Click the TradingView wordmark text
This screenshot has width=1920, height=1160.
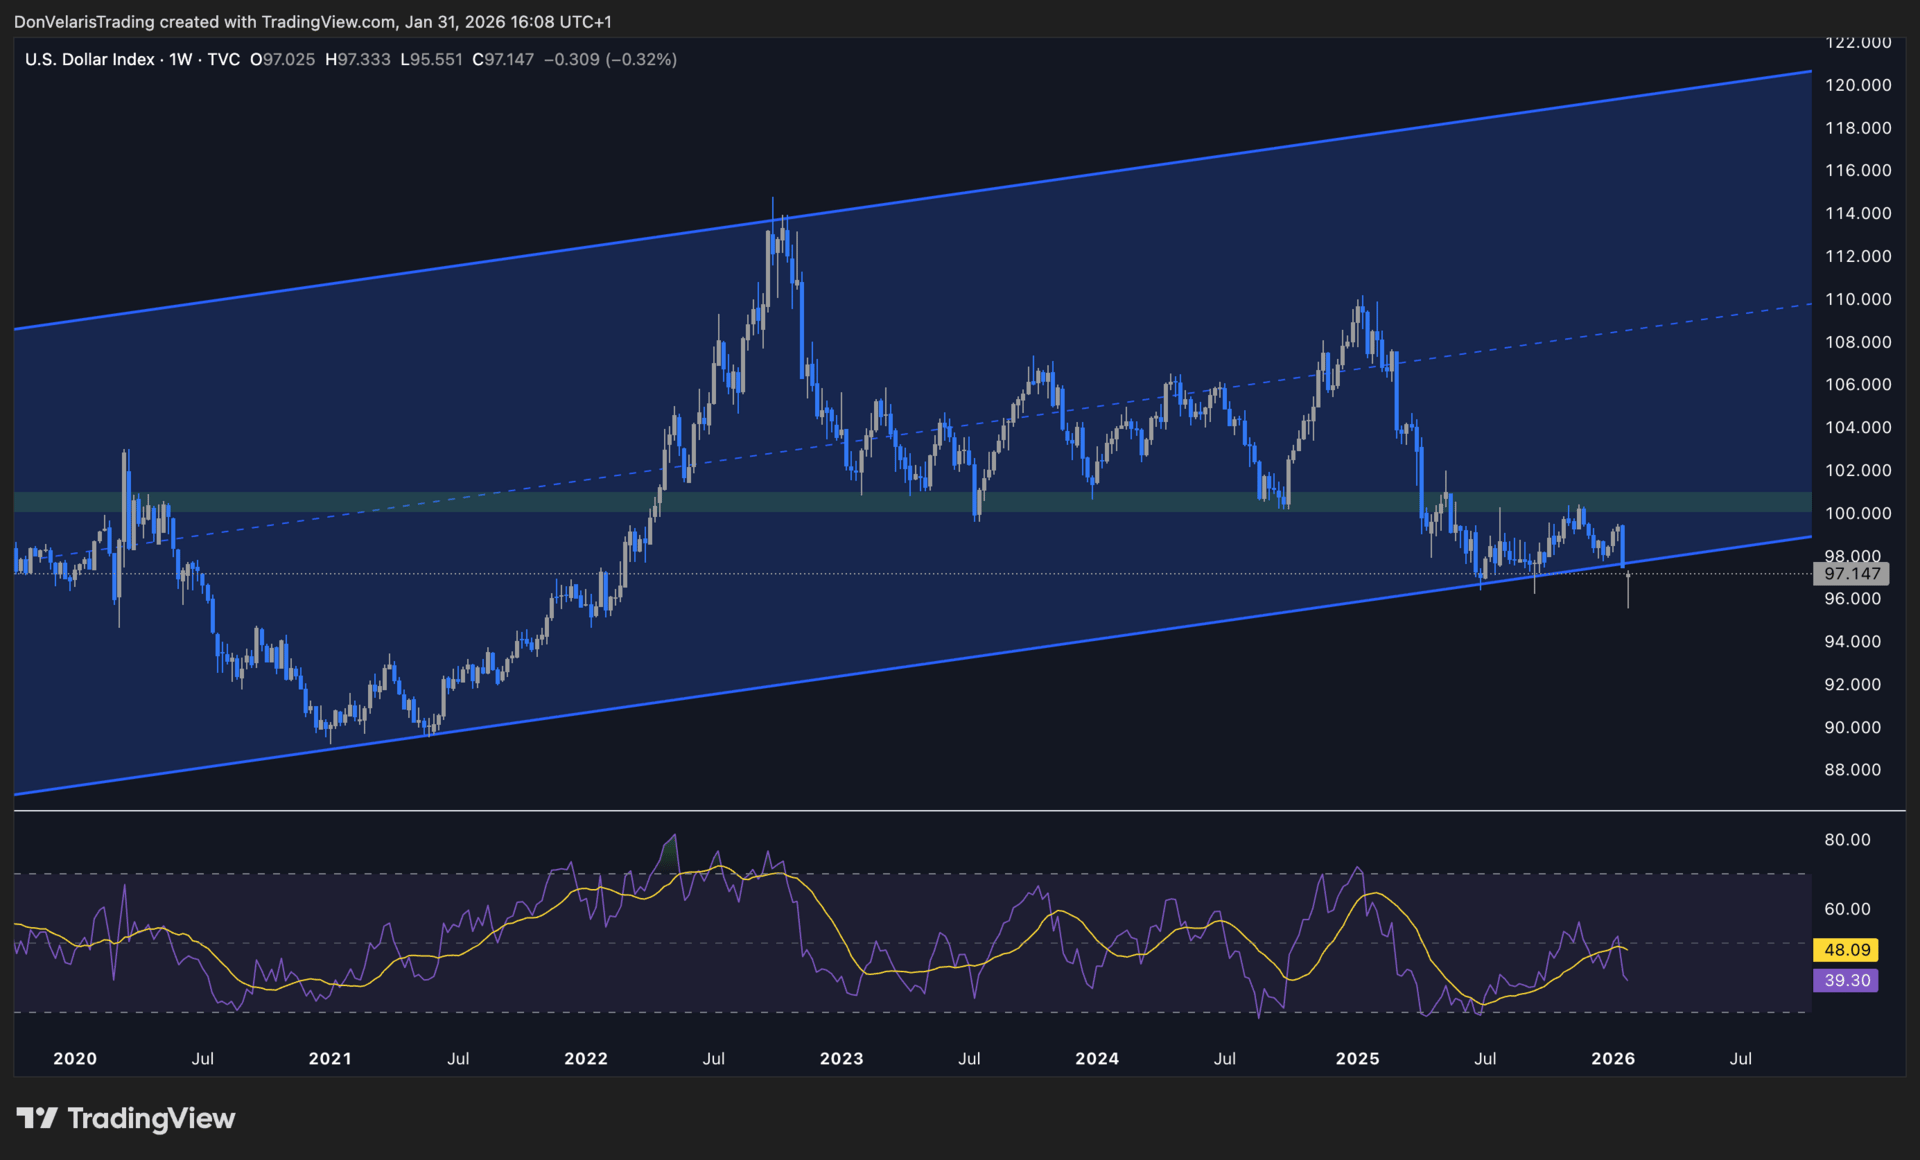[151, 1118]
